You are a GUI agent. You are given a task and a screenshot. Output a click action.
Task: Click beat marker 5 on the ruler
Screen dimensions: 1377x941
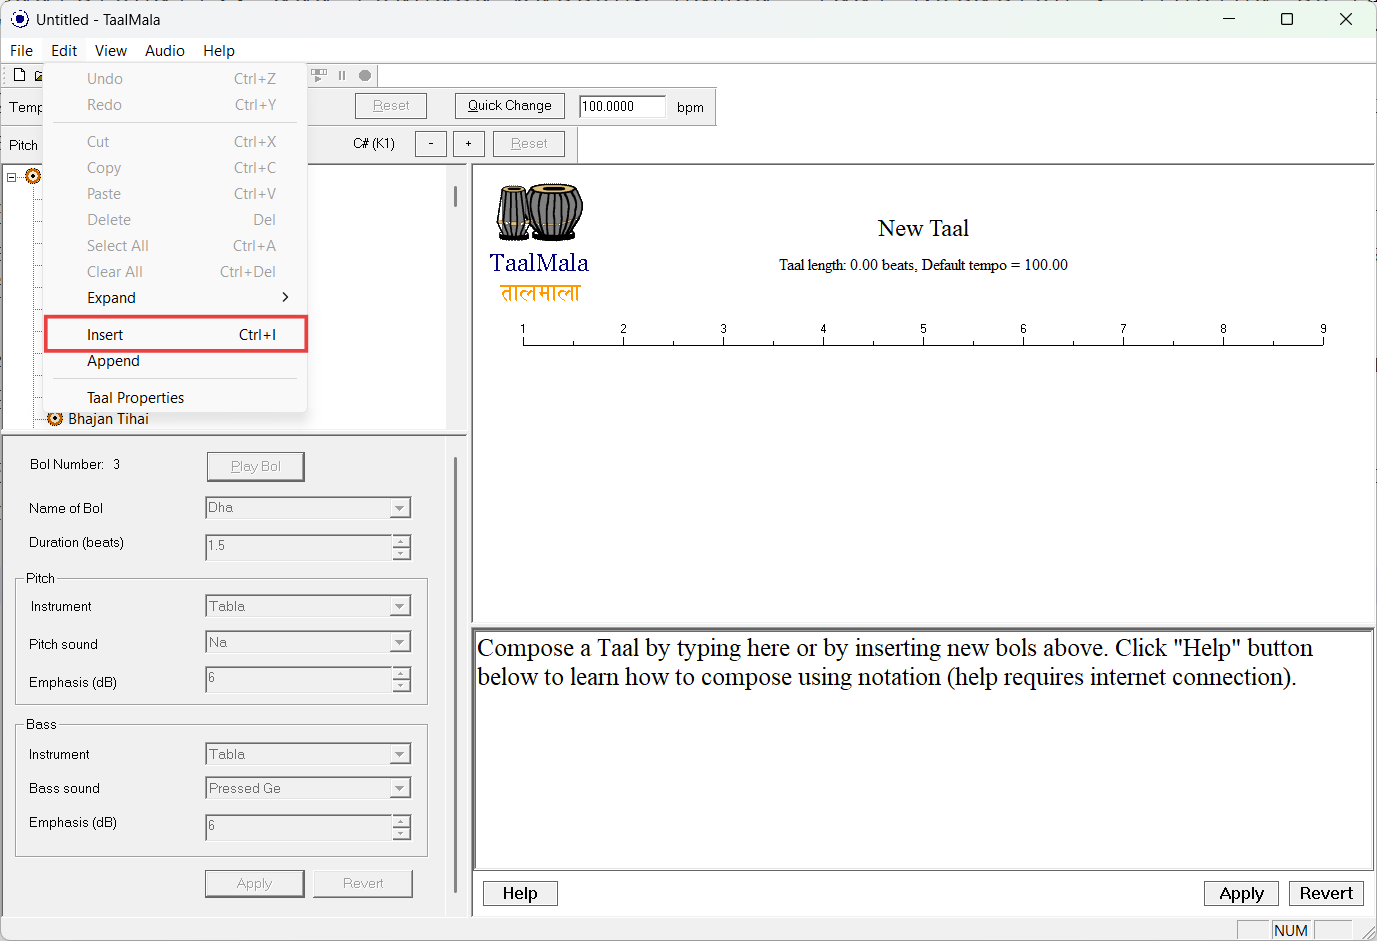pyautogui.click(x=923, y=328)
